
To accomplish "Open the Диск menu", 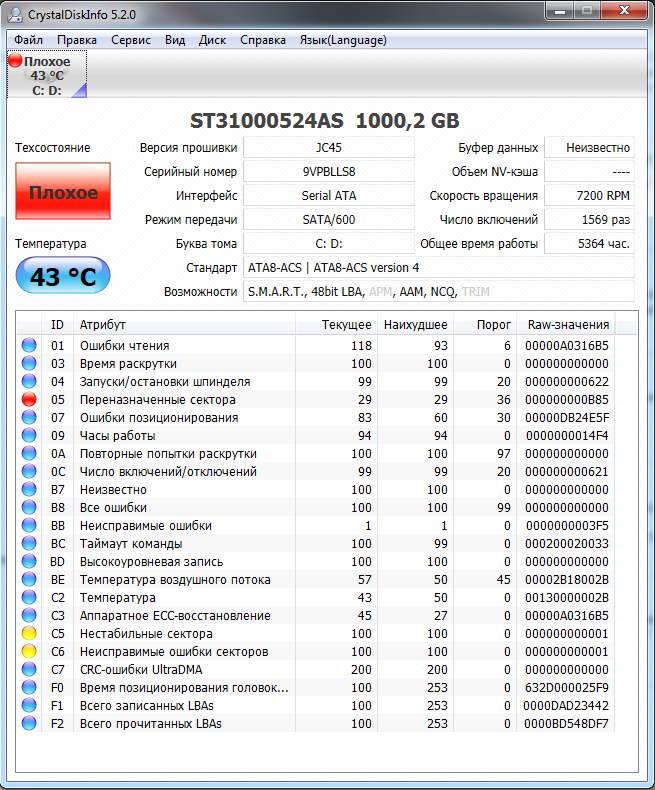I will (x=212, y=40).
